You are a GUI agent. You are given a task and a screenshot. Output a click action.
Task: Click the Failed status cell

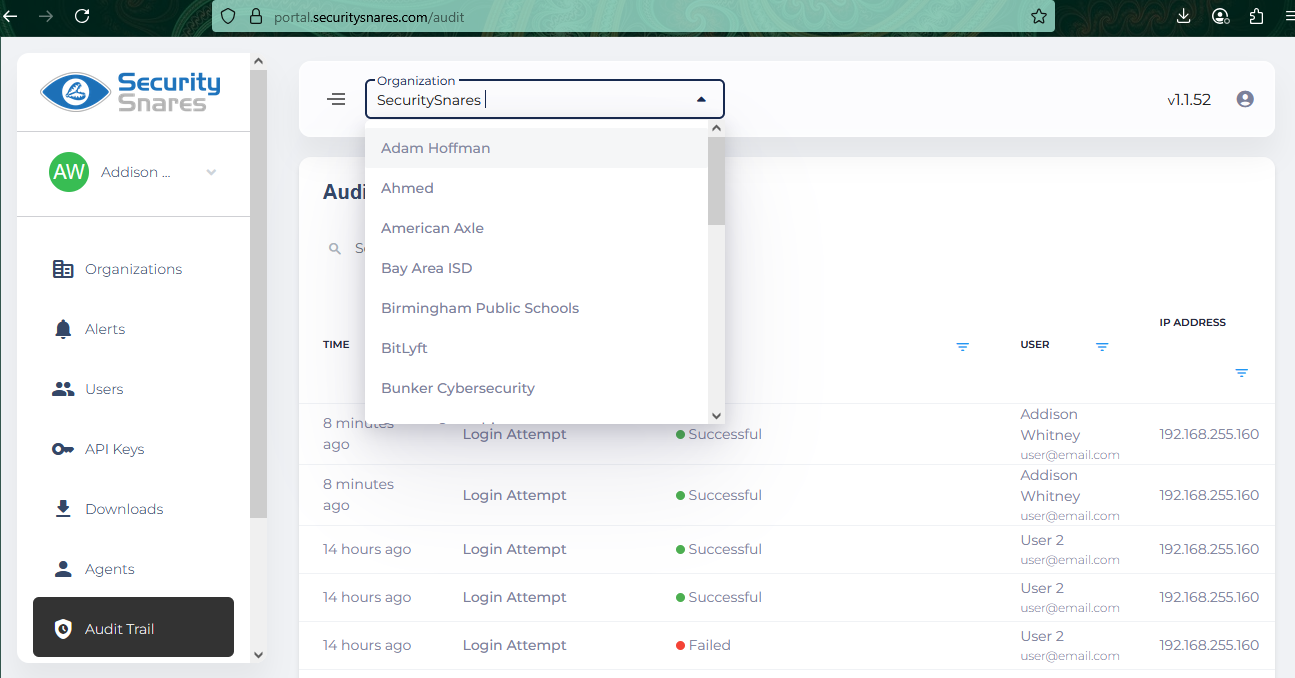(703, 645)
